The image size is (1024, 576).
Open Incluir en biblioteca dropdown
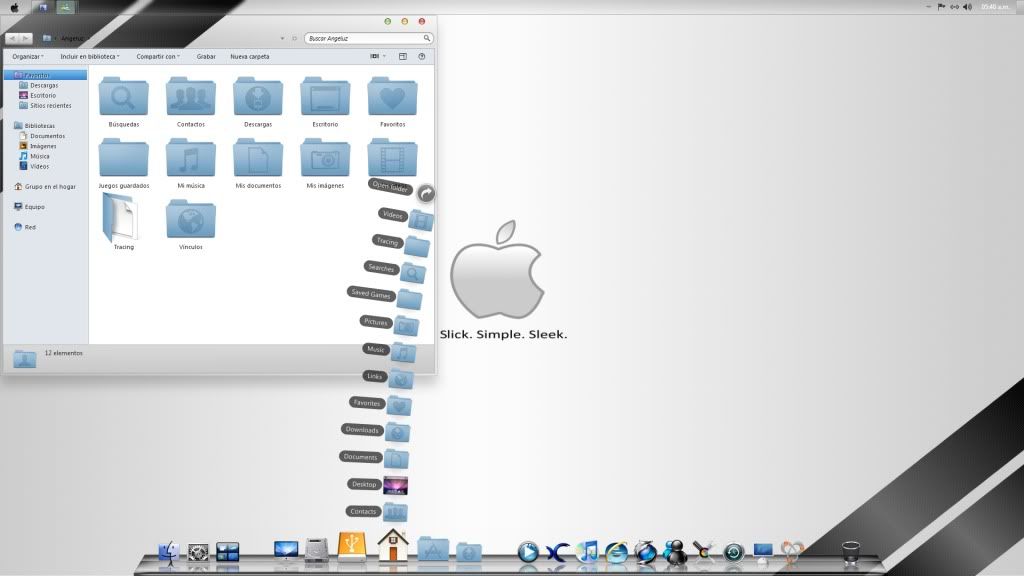[x=90, y=57]
